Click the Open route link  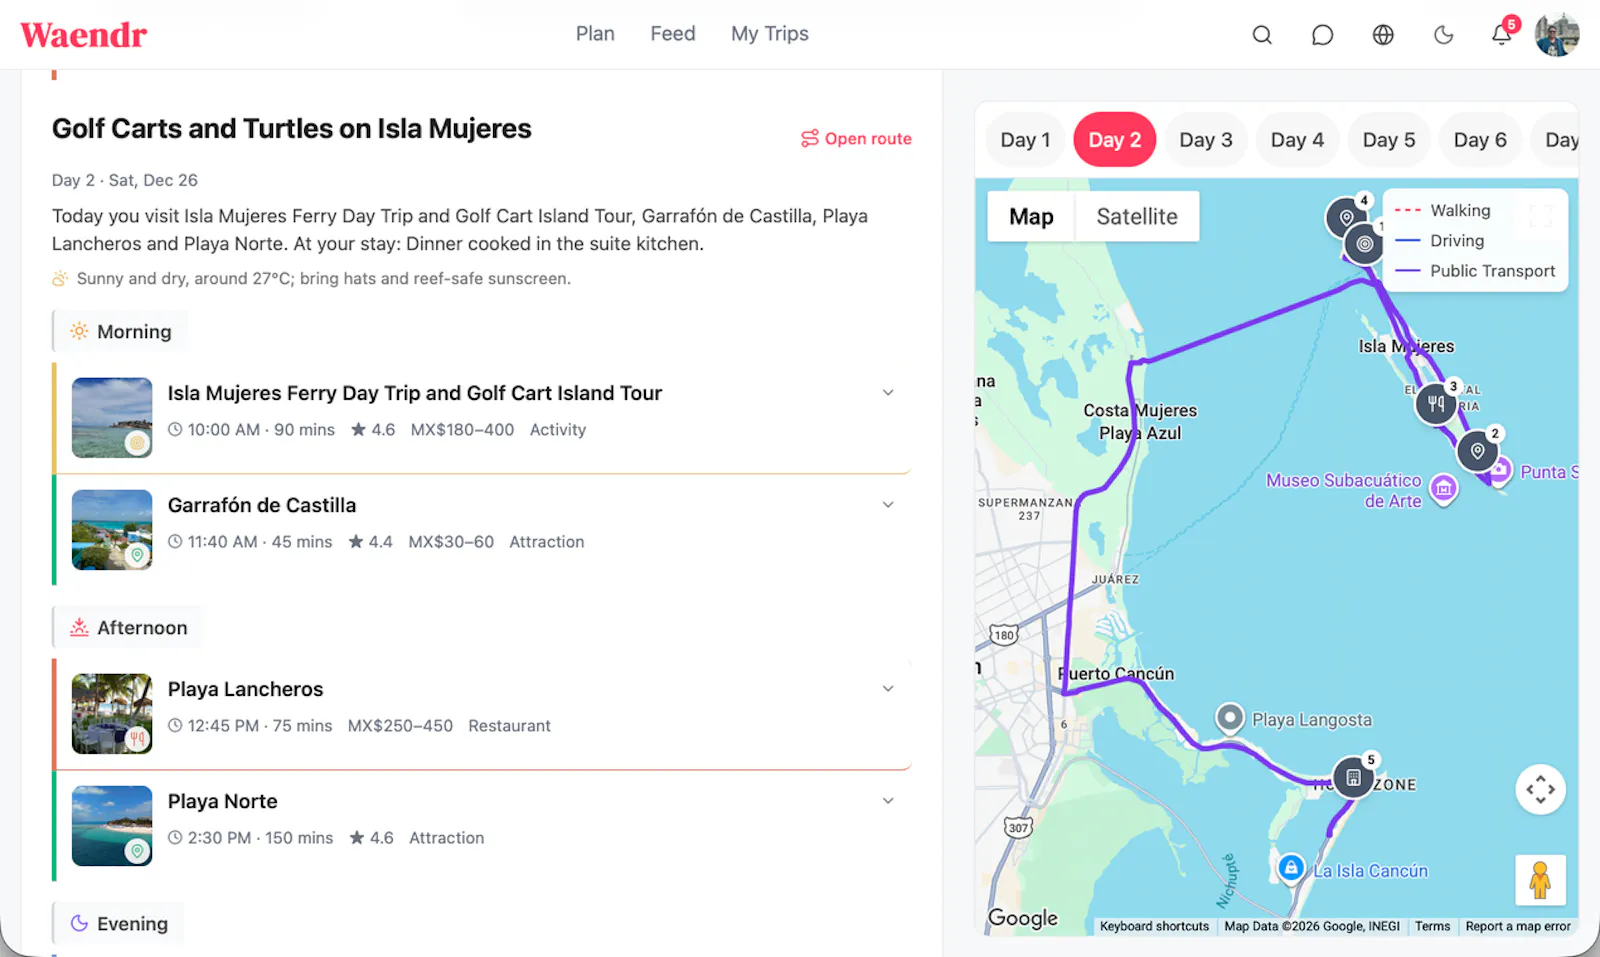tap(856, 139)
